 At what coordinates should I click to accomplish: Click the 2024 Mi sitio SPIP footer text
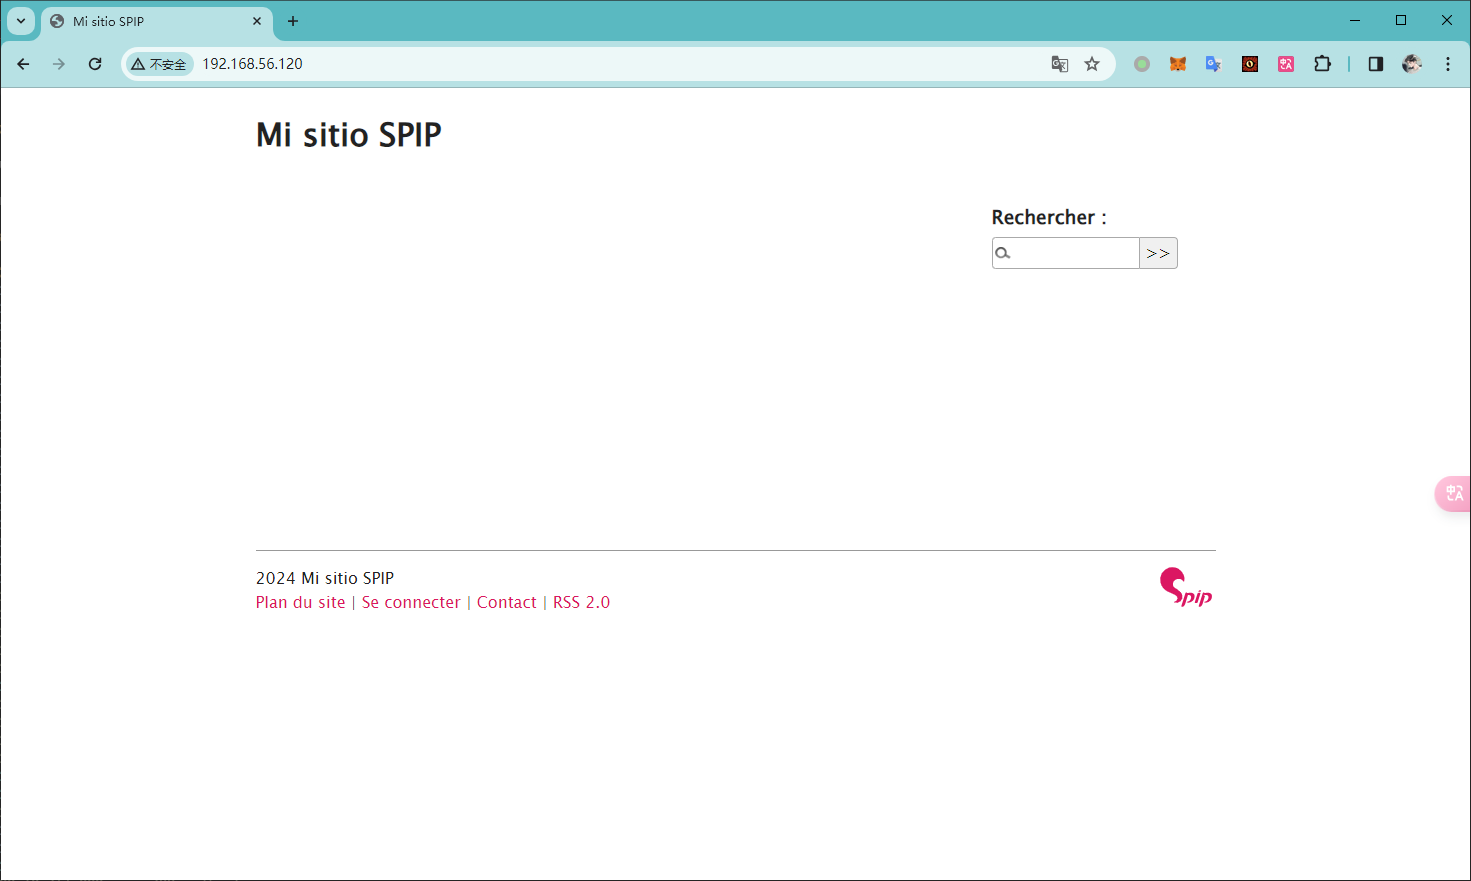pos(325,578)
